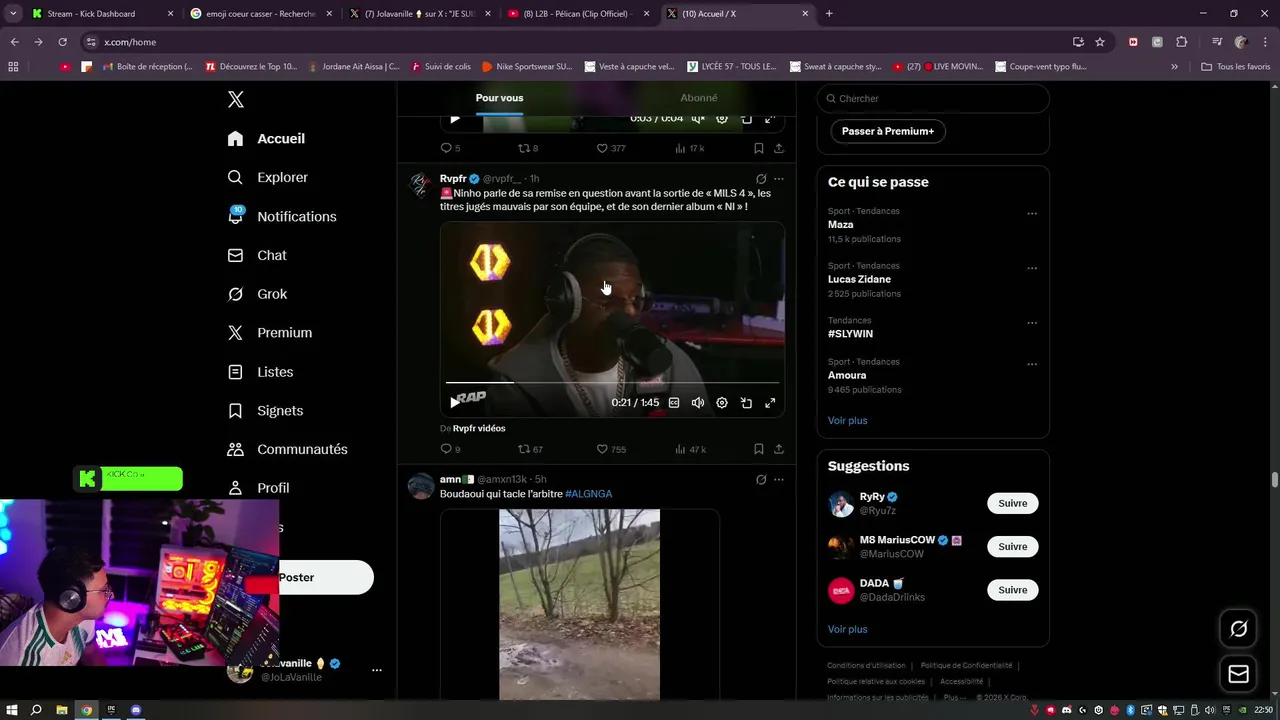
Task: Open the #ALGNGA hashtag link
Action: [x=588, y=494]
